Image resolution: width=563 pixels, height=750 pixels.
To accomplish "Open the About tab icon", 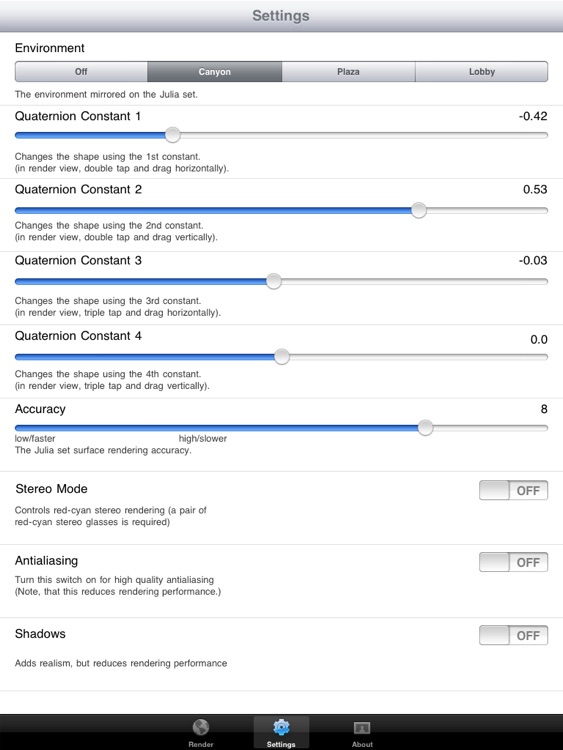I will [x=362, y=728].
